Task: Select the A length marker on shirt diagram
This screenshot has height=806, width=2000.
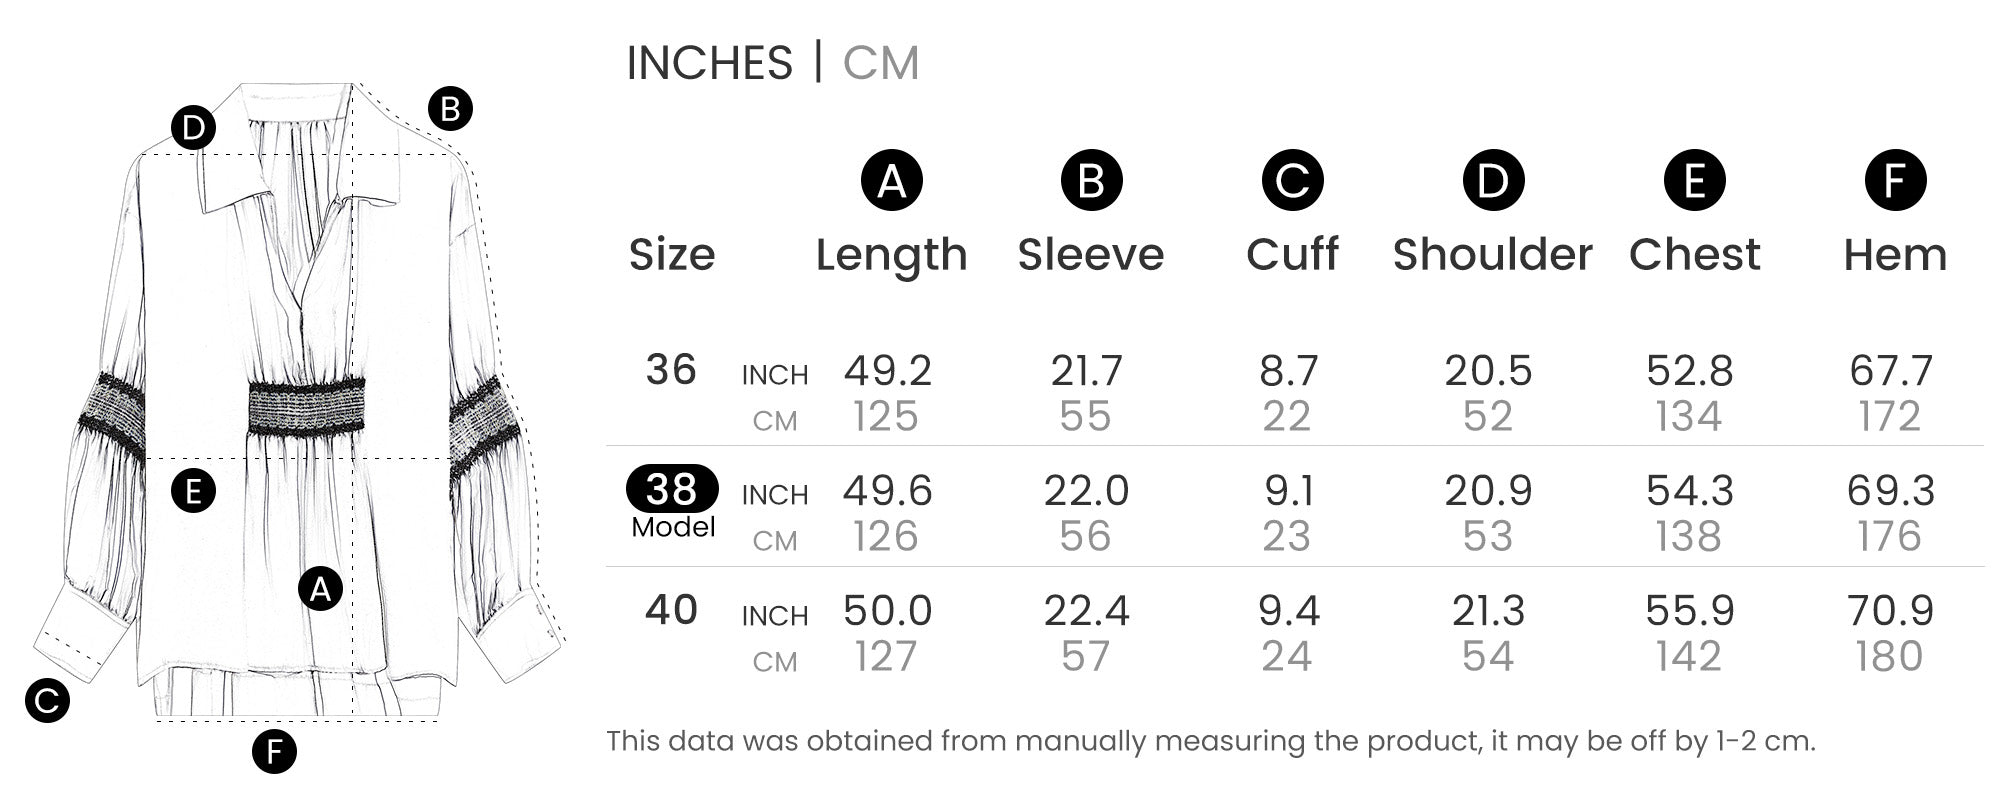Action: click(320, 588)
